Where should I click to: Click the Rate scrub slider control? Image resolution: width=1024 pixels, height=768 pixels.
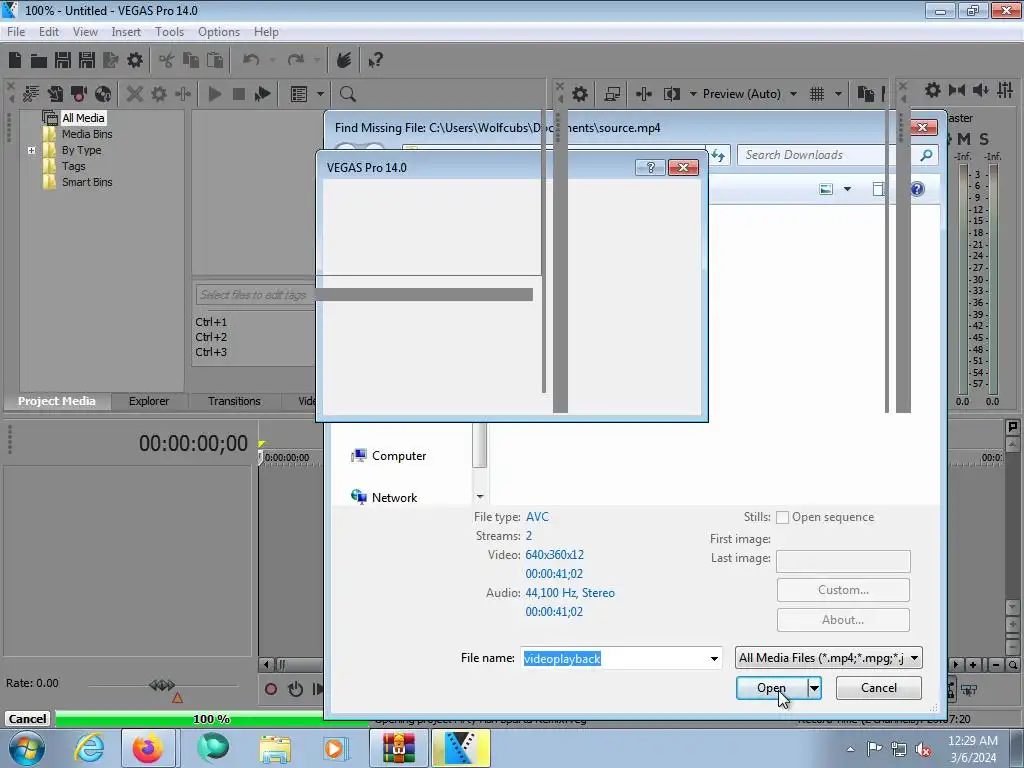coord(162,685)
